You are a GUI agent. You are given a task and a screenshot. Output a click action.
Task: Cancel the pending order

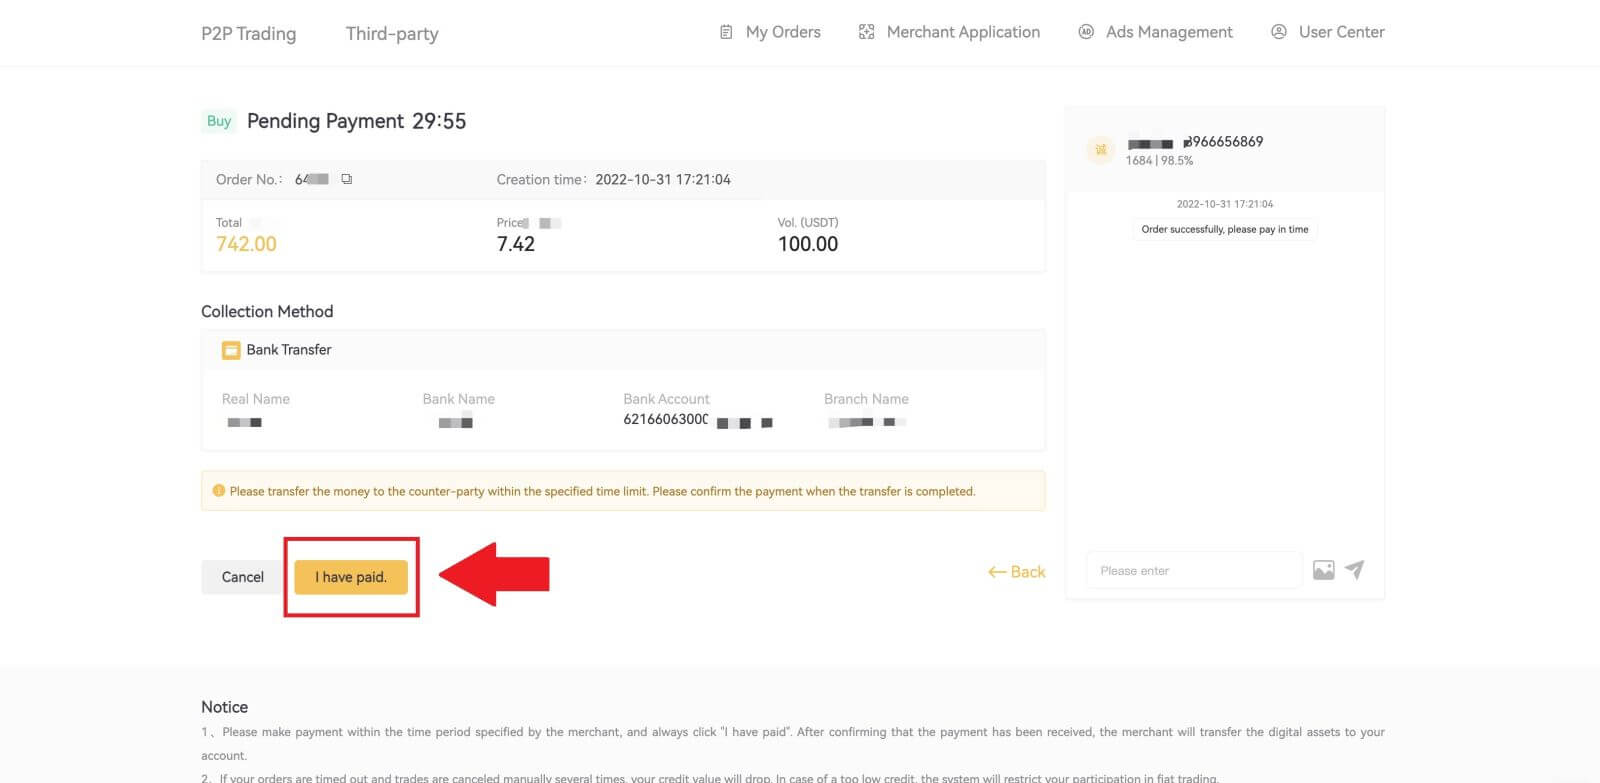[x=242, y=577]
